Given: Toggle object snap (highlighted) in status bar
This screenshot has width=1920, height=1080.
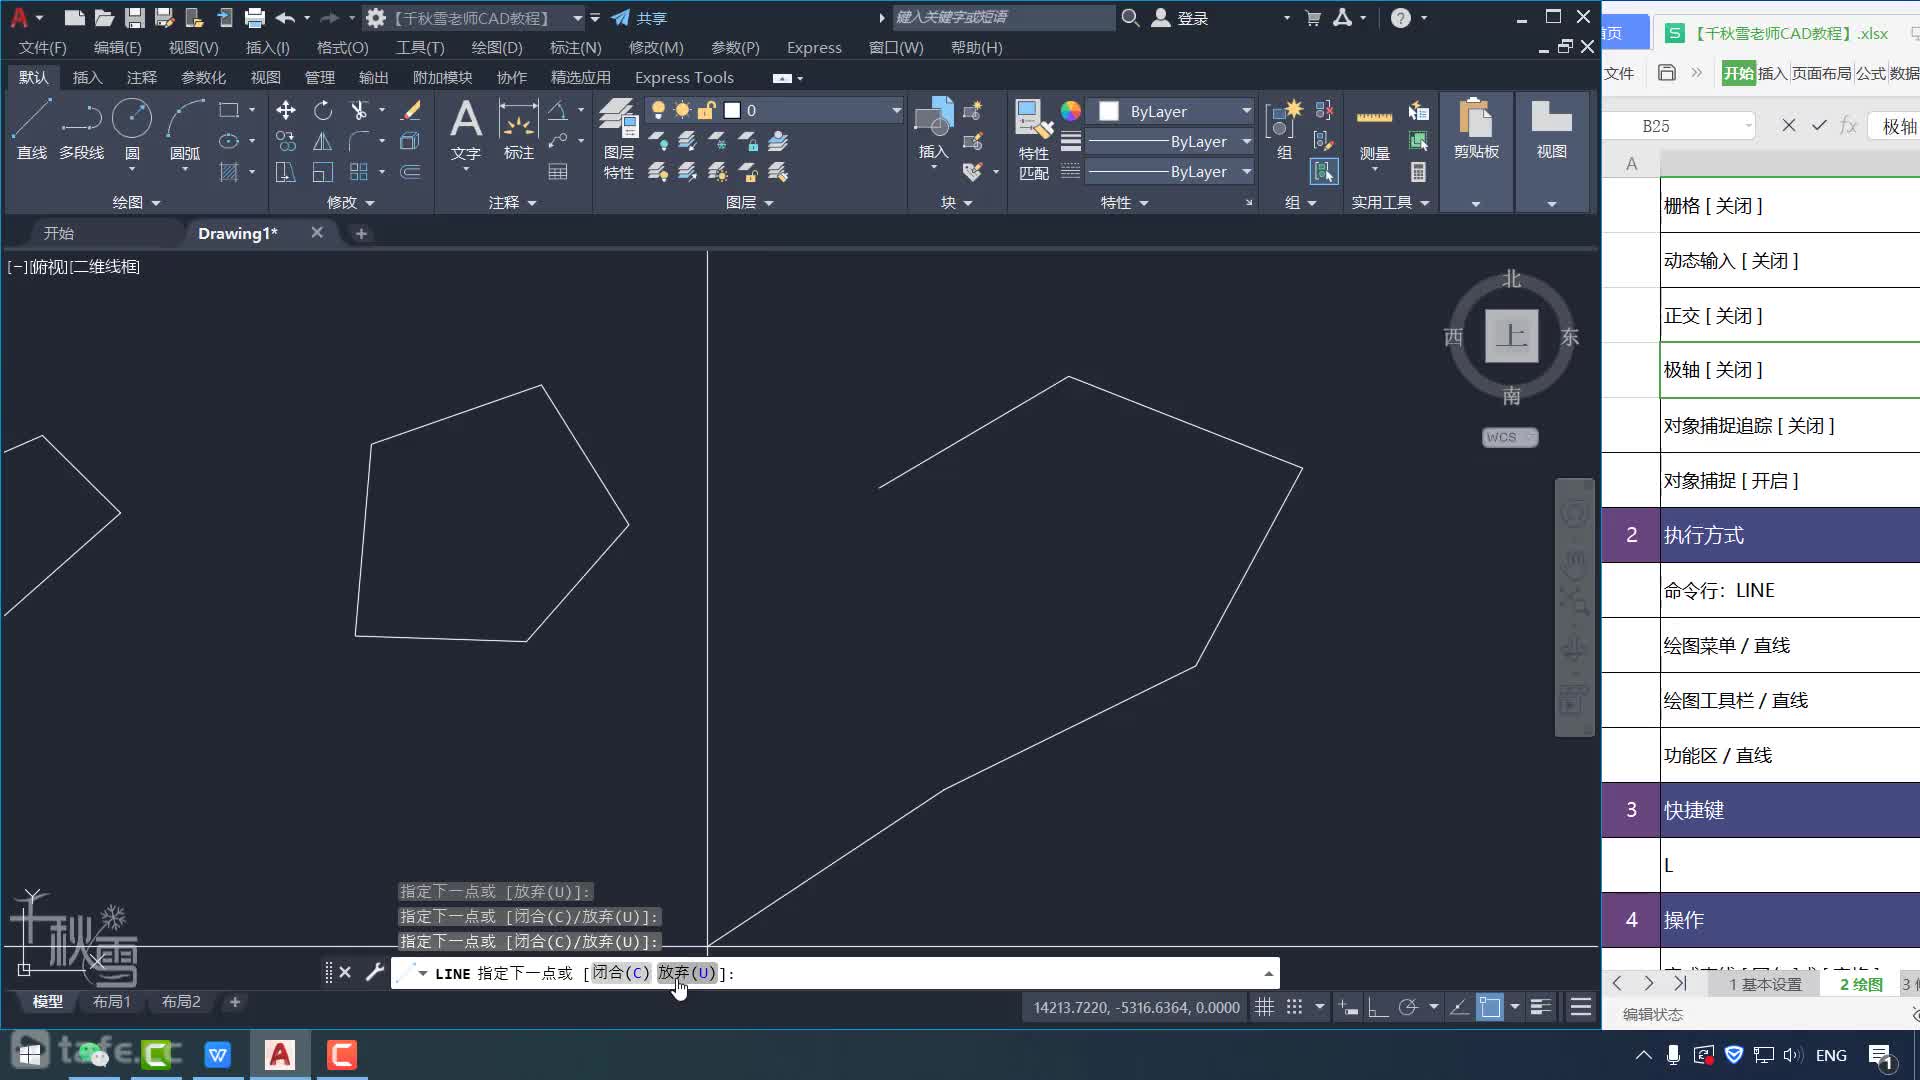Looking at the screenshot, I should point(1490,1007).
